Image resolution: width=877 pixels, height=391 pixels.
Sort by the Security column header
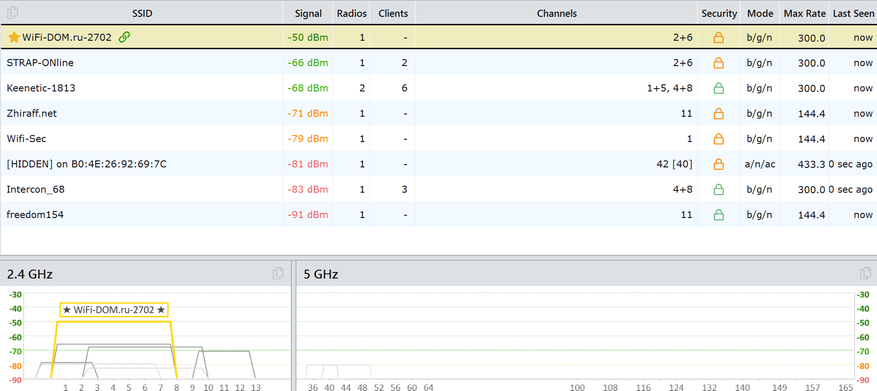(x=719, y=13)
